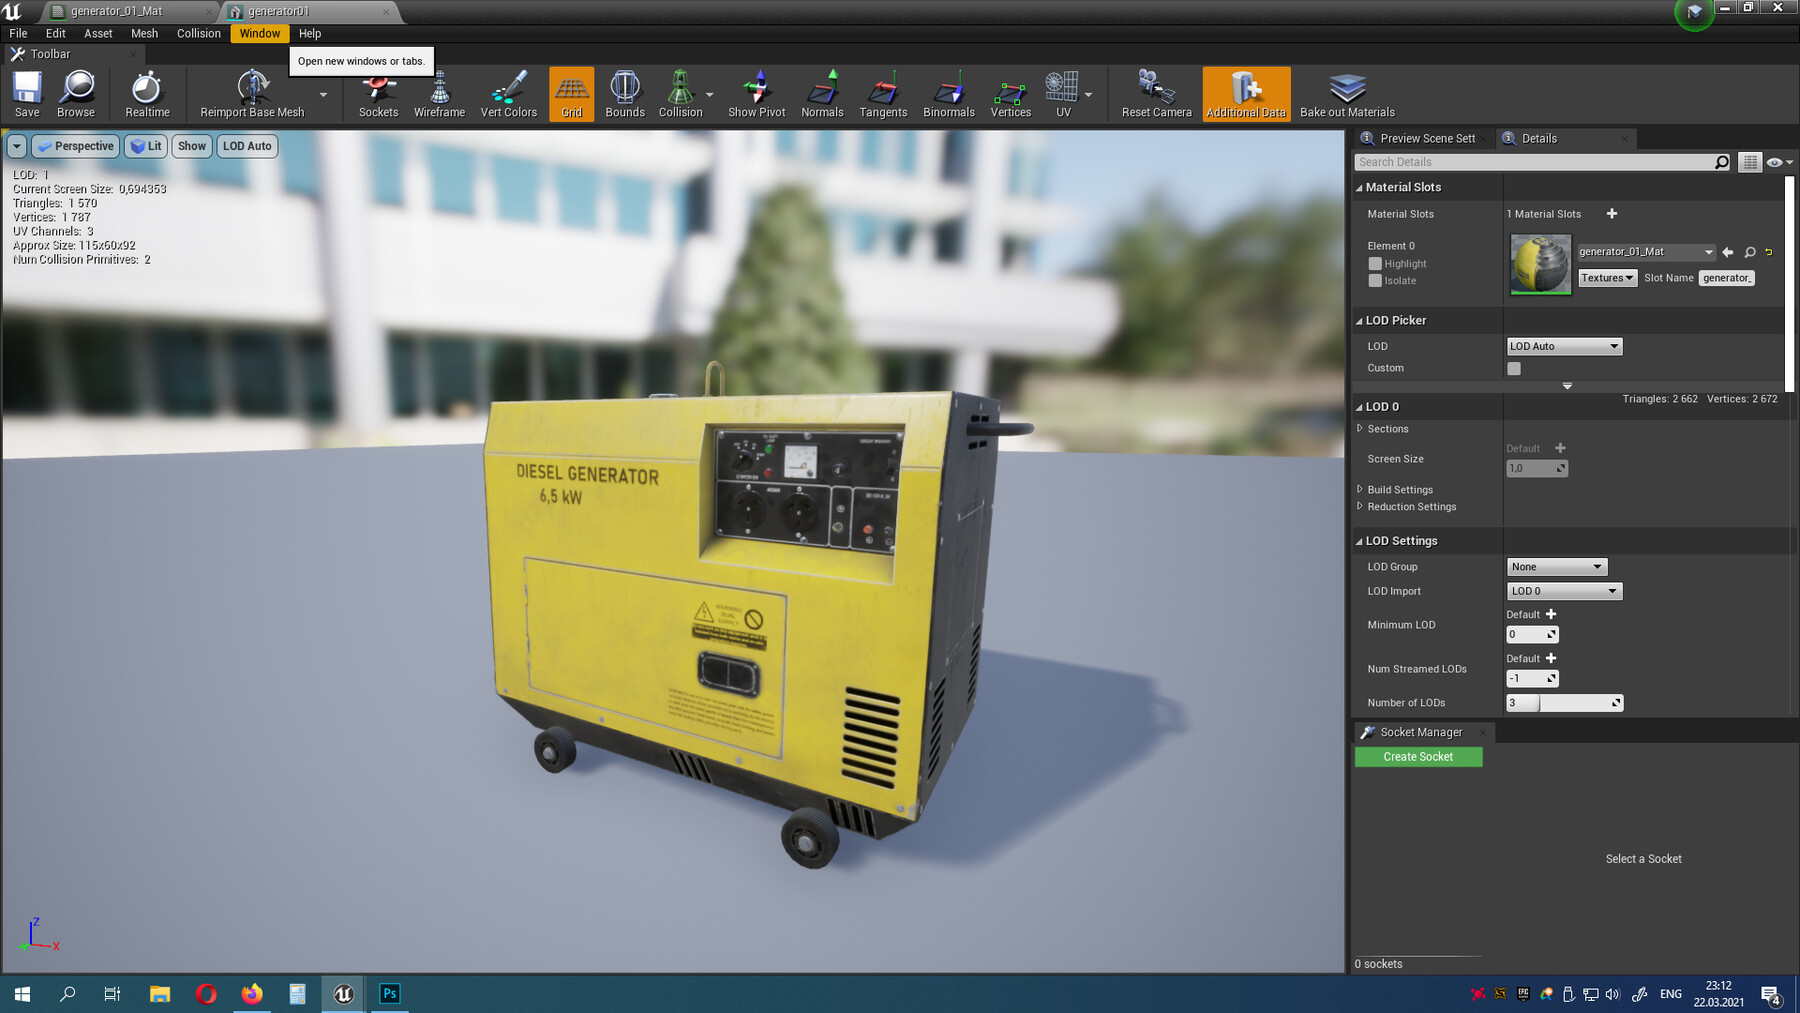The width and height of the screenshot is (1800, 1013).
Task: Select Bake out Materials
Action: [1347, 94]
